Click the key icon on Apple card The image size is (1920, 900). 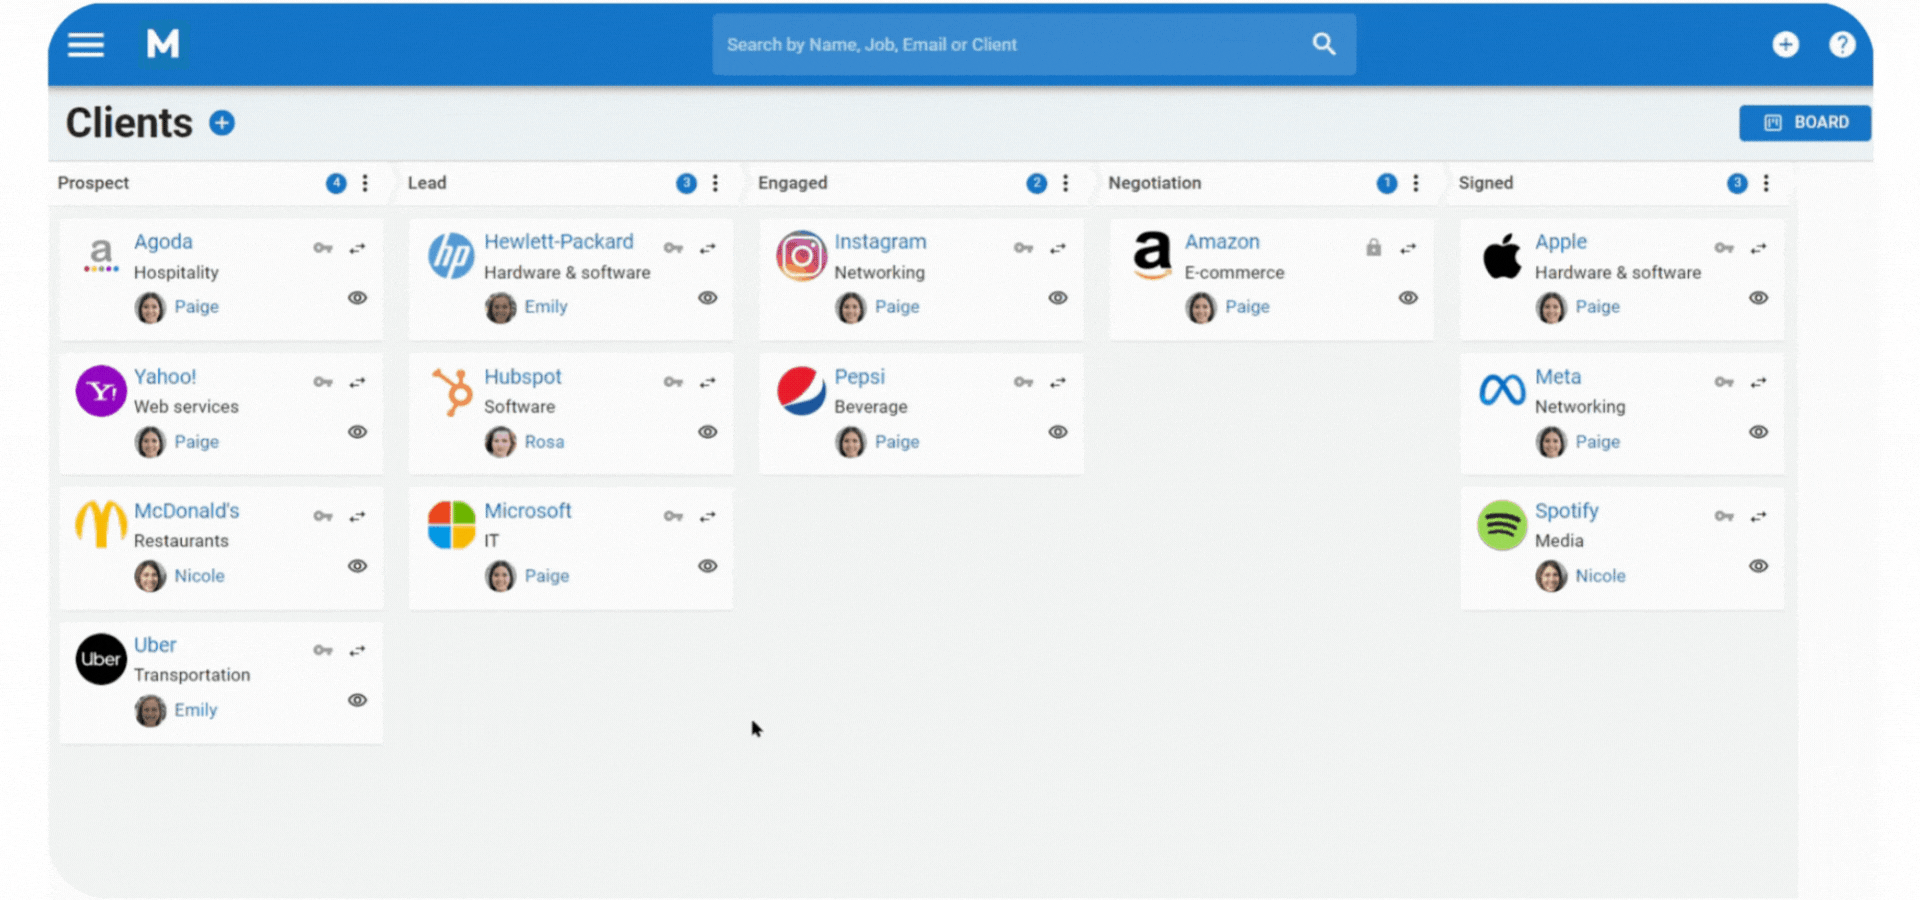[1724, 248]
